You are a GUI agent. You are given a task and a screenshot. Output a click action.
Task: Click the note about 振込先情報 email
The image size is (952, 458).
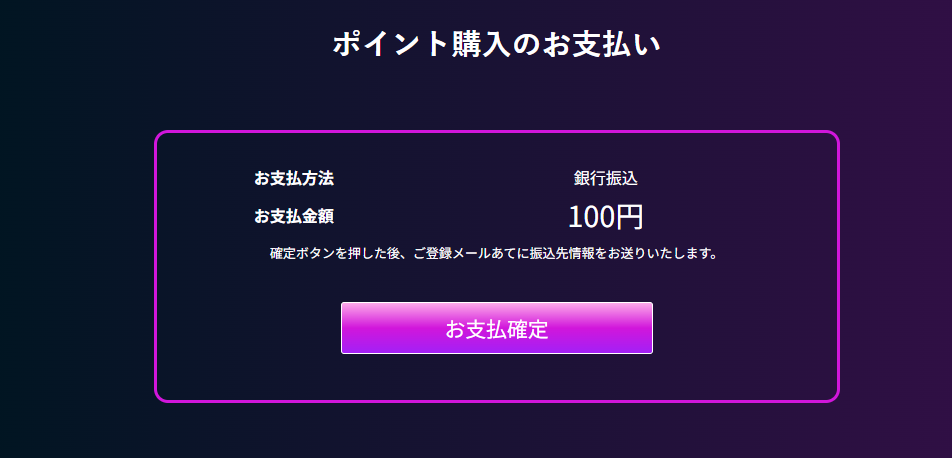pyautogui.click(x=494, y=253)
